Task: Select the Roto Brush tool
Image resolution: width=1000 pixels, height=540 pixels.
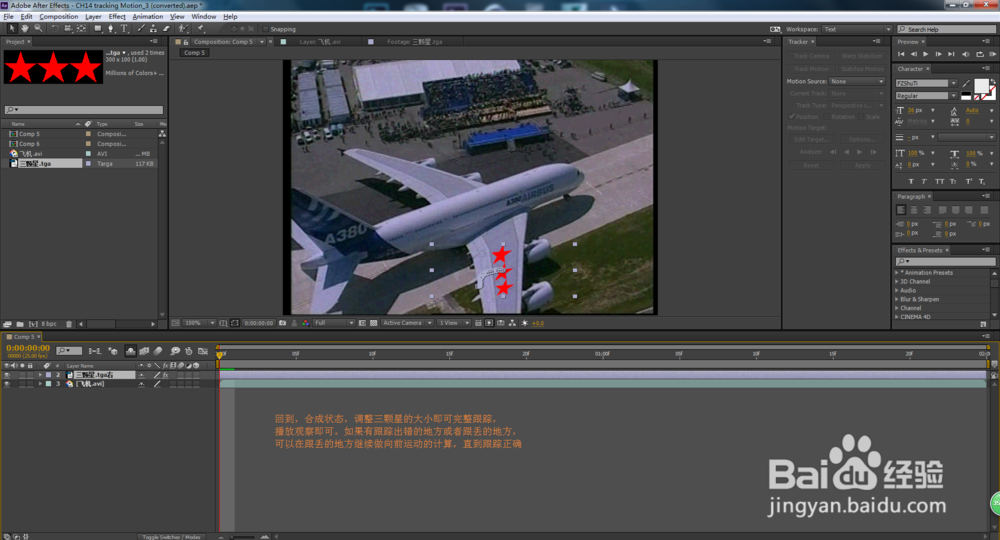Action: pos(184,29)
